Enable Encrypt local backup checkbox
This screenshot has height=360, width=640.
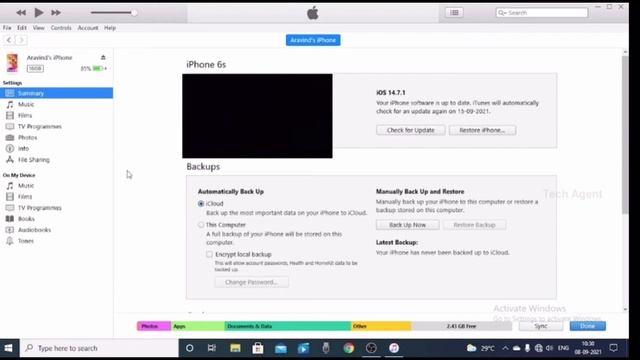[x=209, y=254]
